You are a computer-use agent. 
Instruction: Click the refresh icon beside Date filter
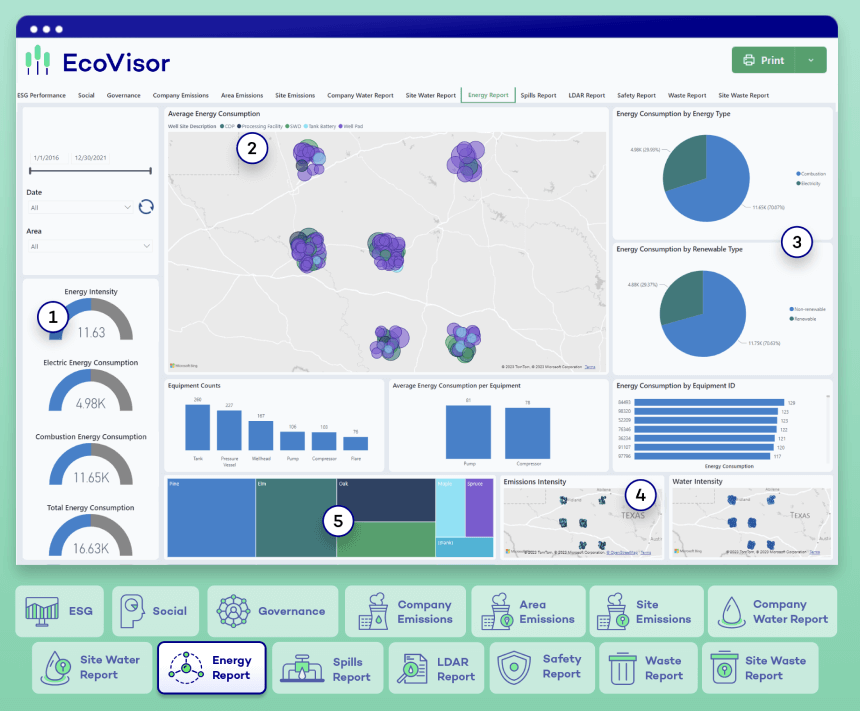[146, 207]
